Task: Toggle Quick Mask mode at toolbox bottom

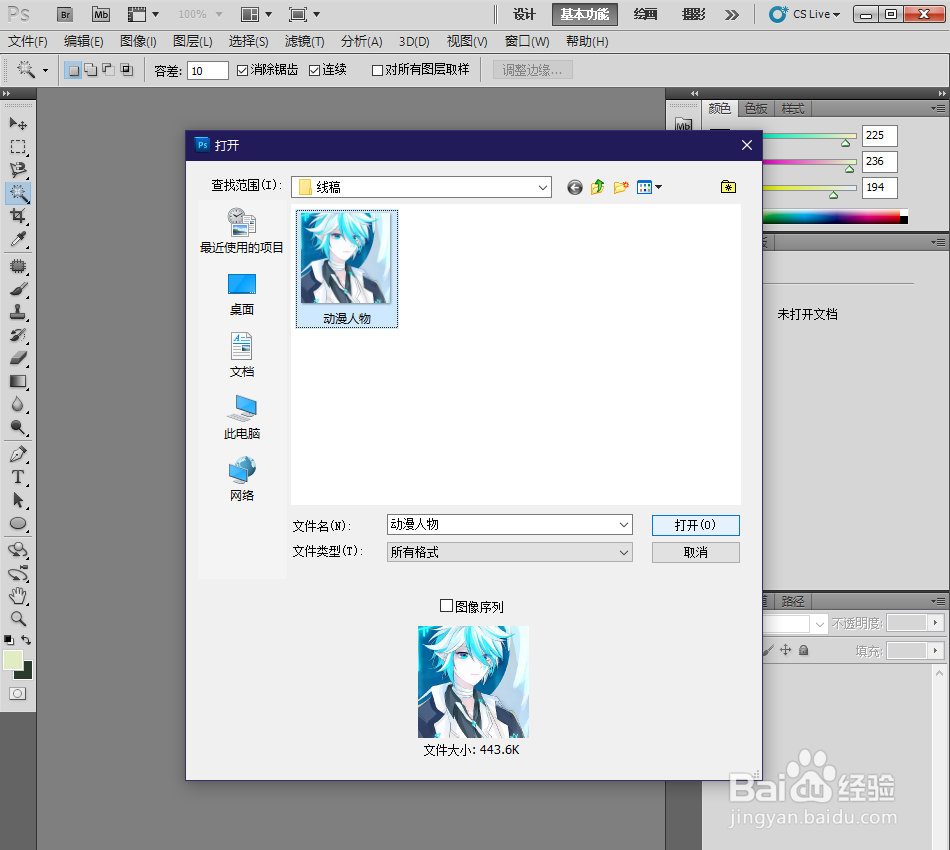Action: pyautogui.click(x=18, y=694)
